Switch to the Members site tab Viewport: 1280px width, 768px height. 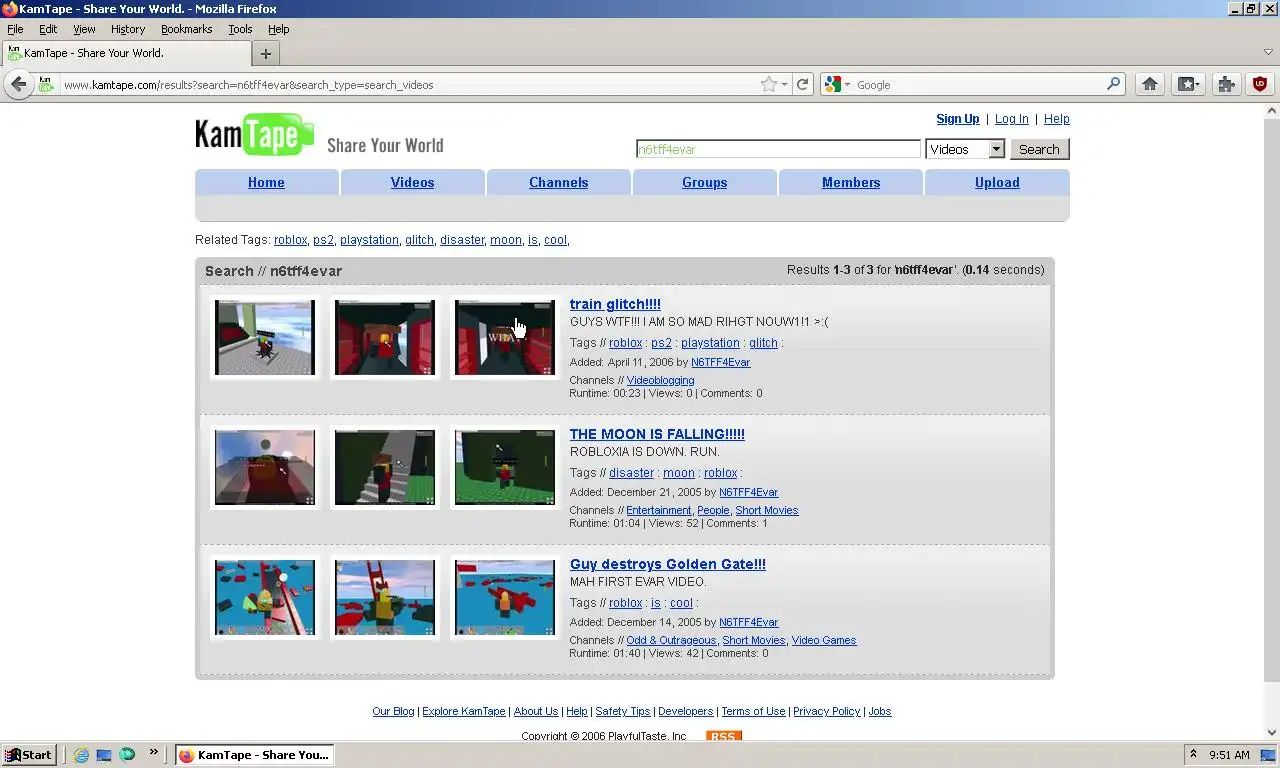click(851, 182)
